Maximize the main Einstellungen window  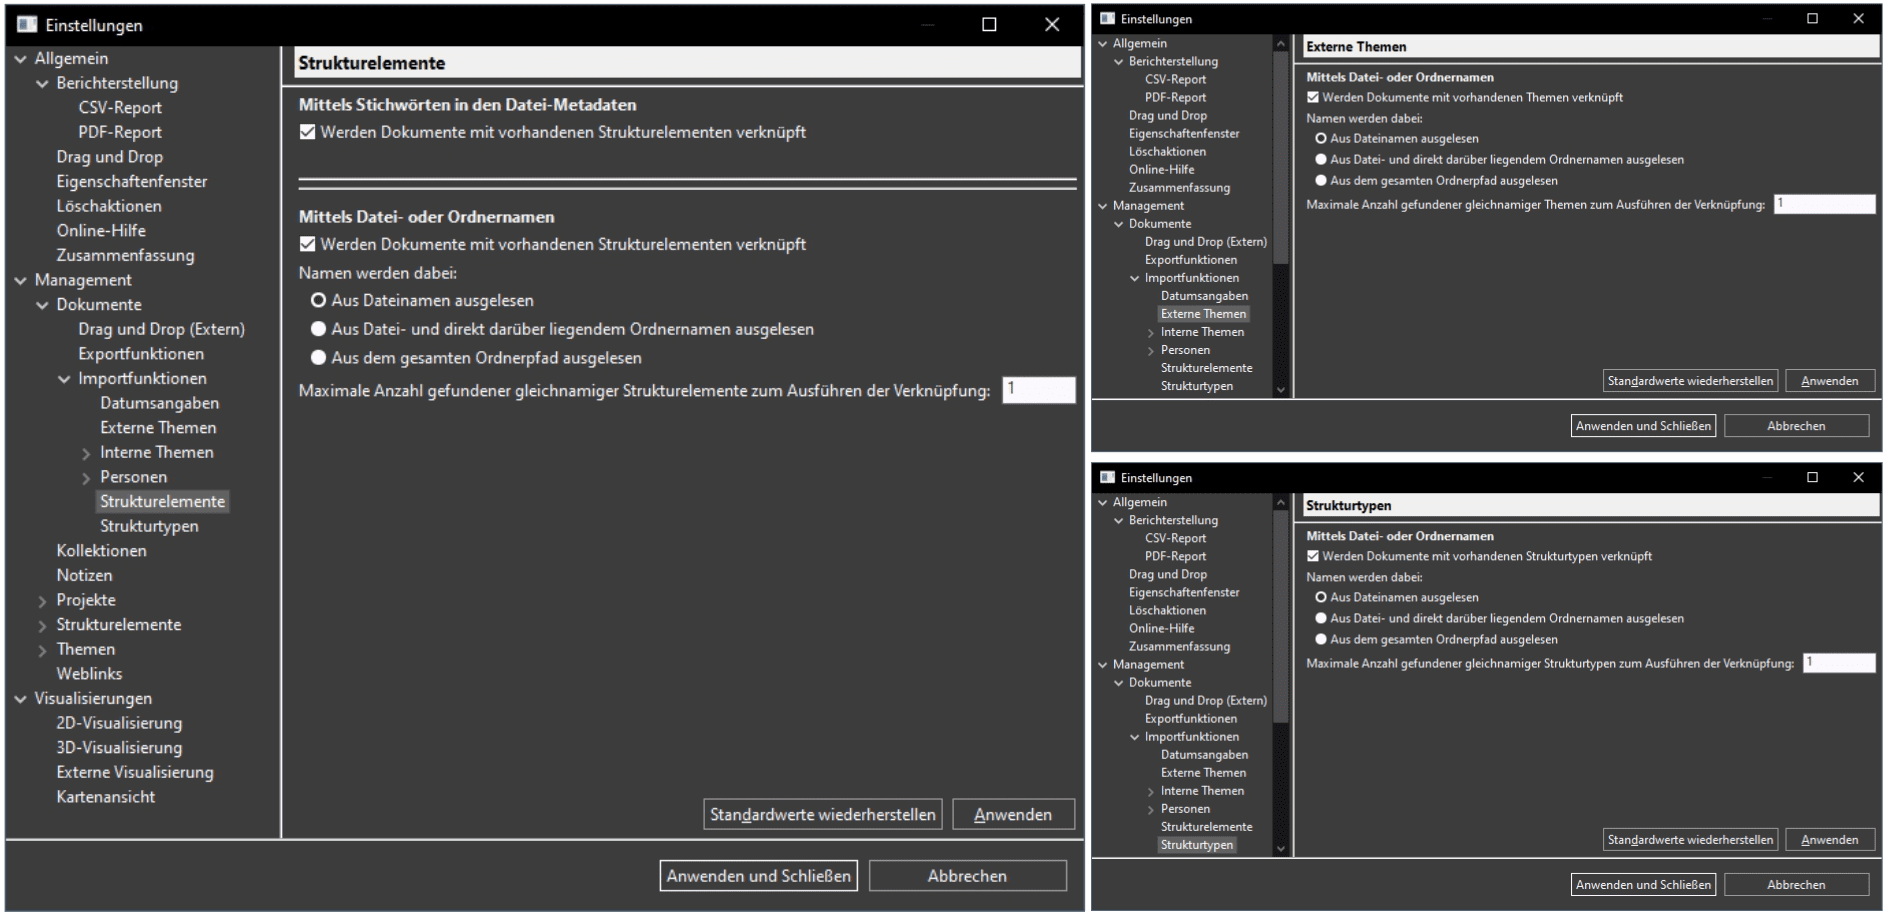click(x=989, y=25)
